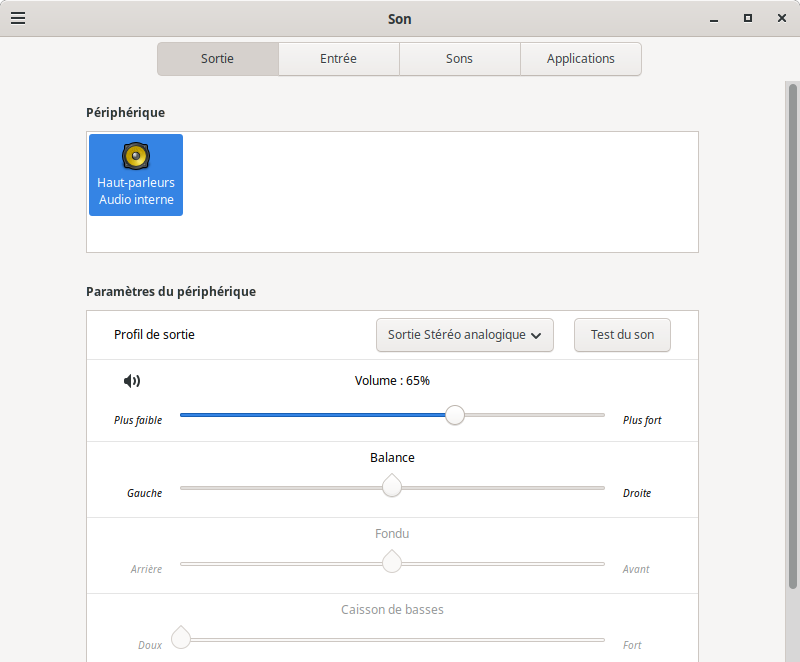This screenshot has height=662, width=800.
Task: Click the speaker volume mute icon
Action: click(132, 380)
